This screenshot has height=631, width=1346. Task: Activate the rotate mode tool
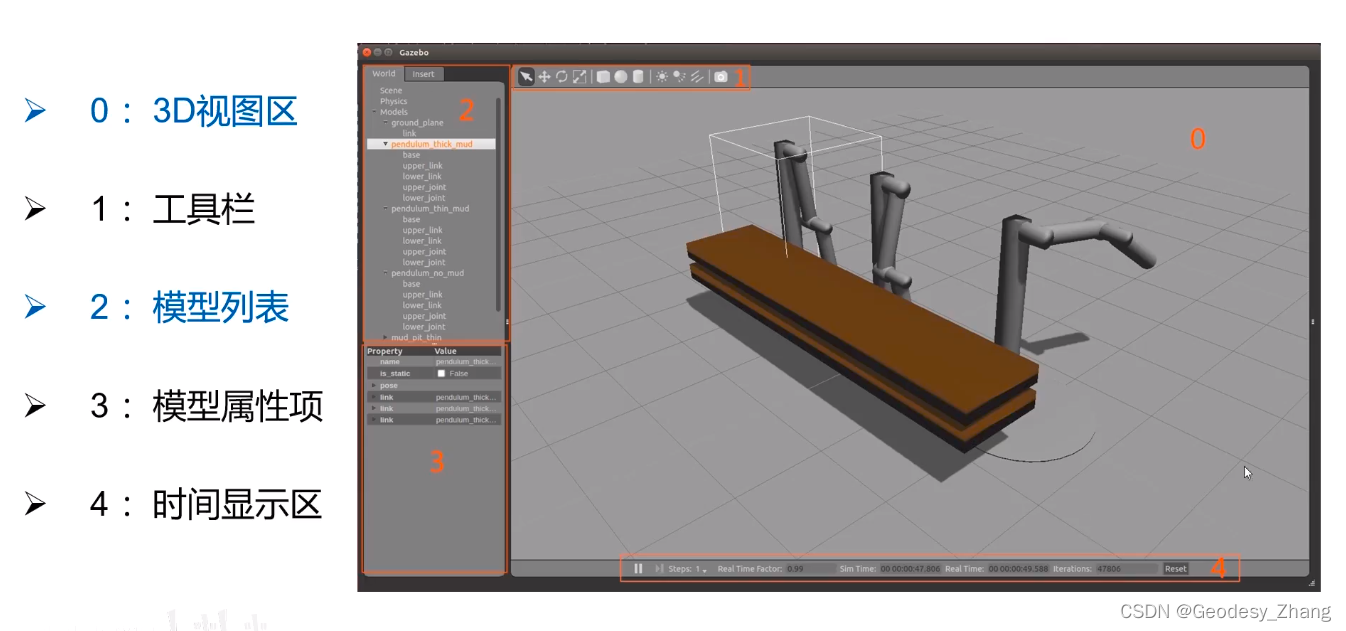[x=561, y=77]
